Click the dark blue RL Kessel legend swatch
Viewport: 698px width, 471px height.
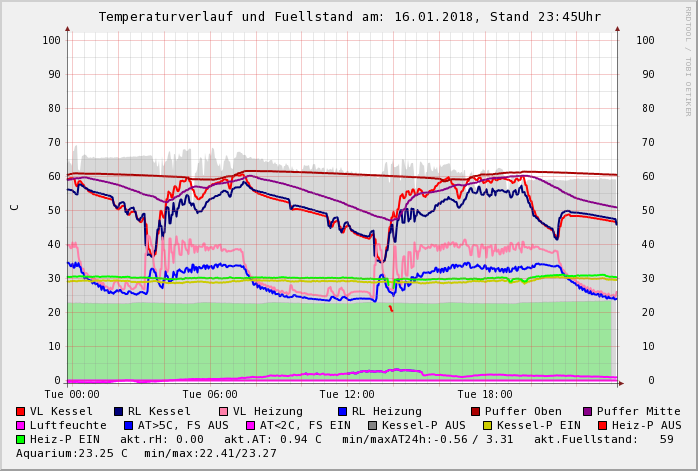click(x=119, y=412)
